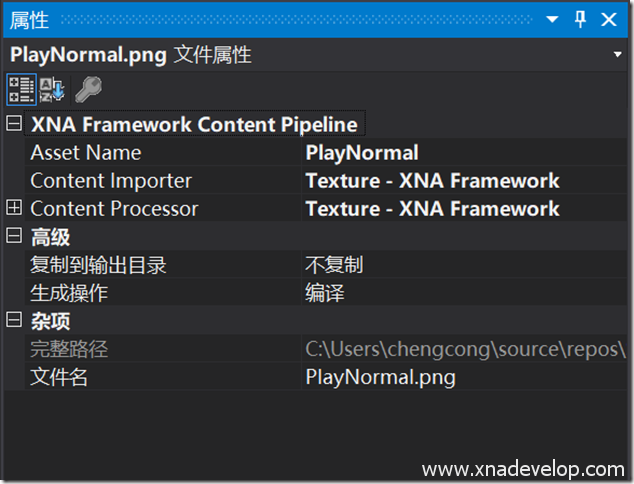Collapse the 高级 category
The image size is (634, 484).
point(13,236)
